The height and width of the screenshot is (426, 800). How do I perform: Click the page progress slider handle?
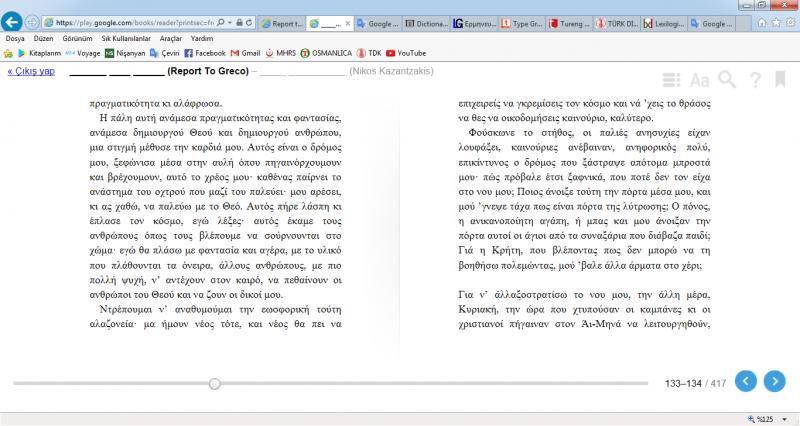click(x=215, y=384)
